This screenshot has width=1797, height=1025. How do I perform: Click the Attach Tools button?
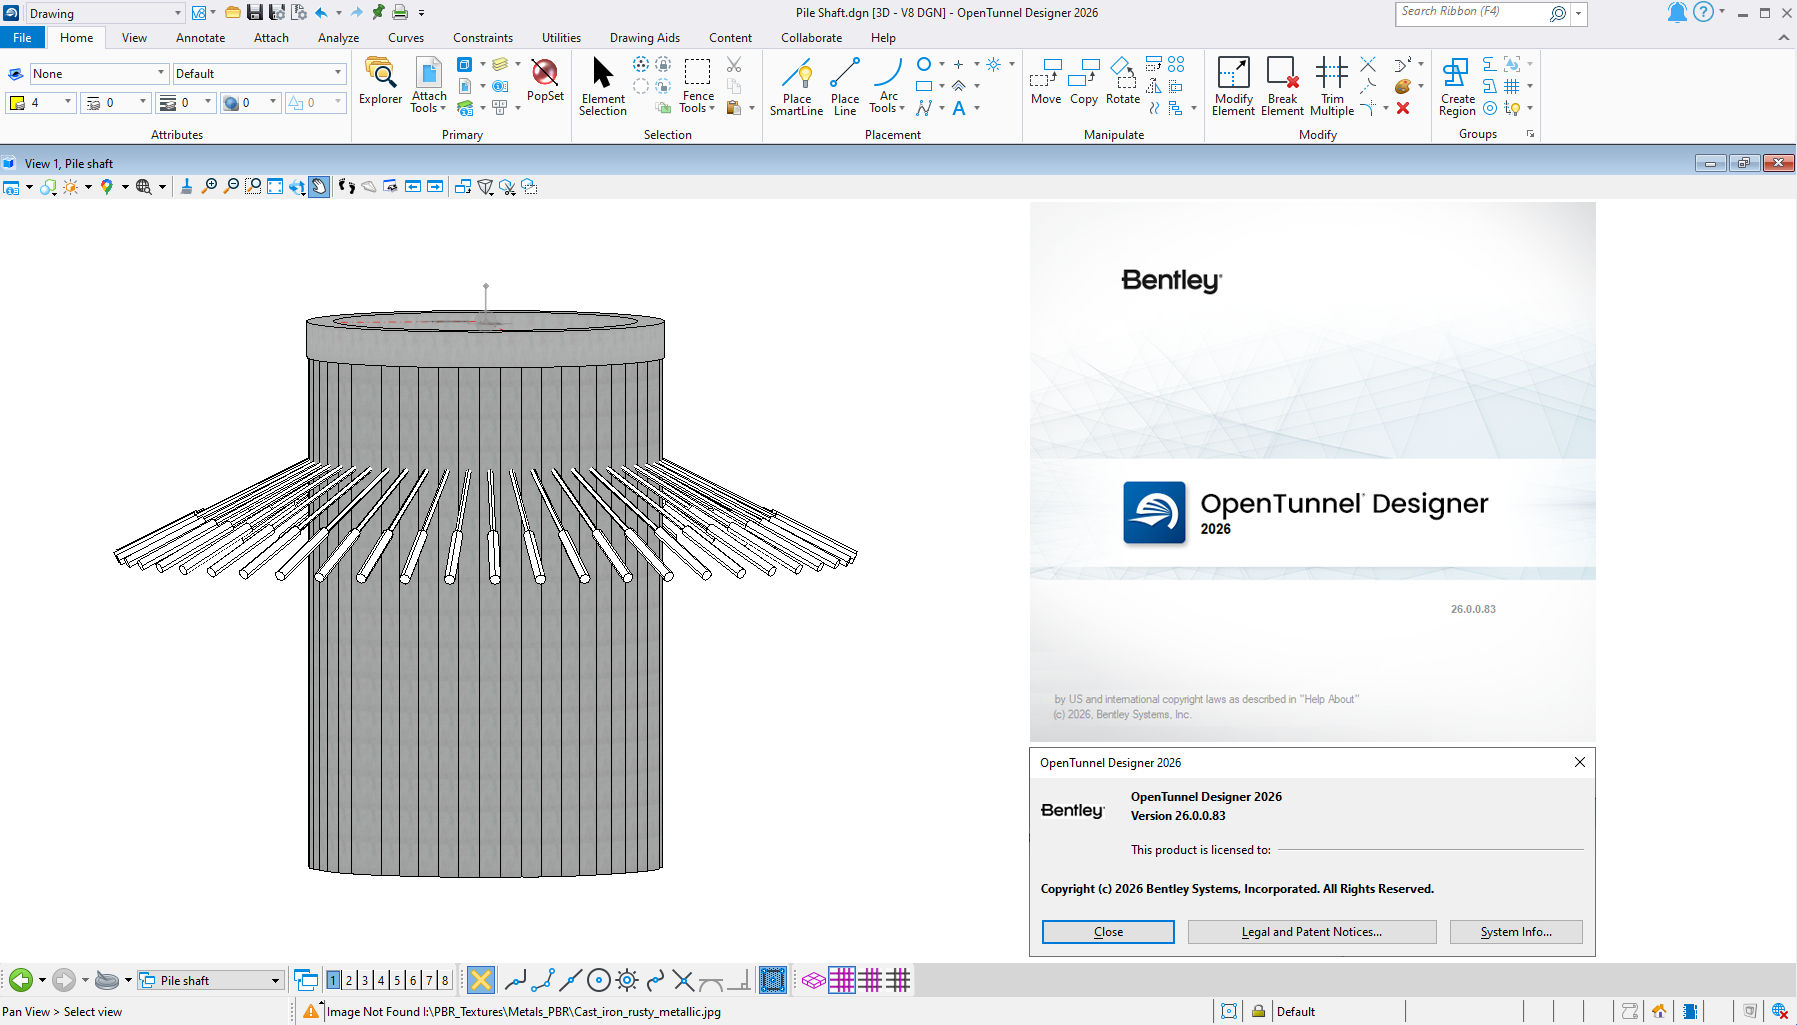429,86
